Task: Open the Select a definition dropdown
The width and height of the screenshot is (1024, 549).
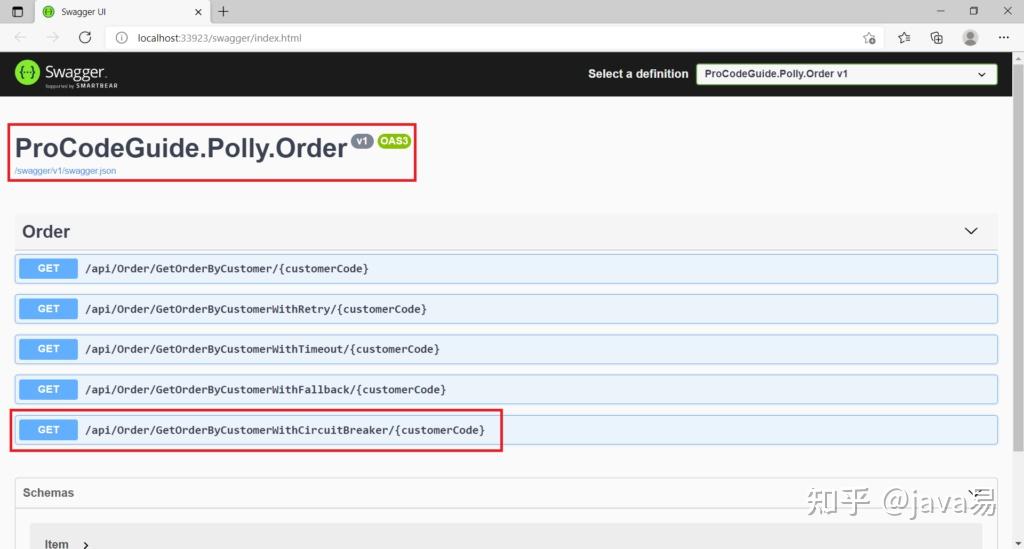Action: click(846, 74)
